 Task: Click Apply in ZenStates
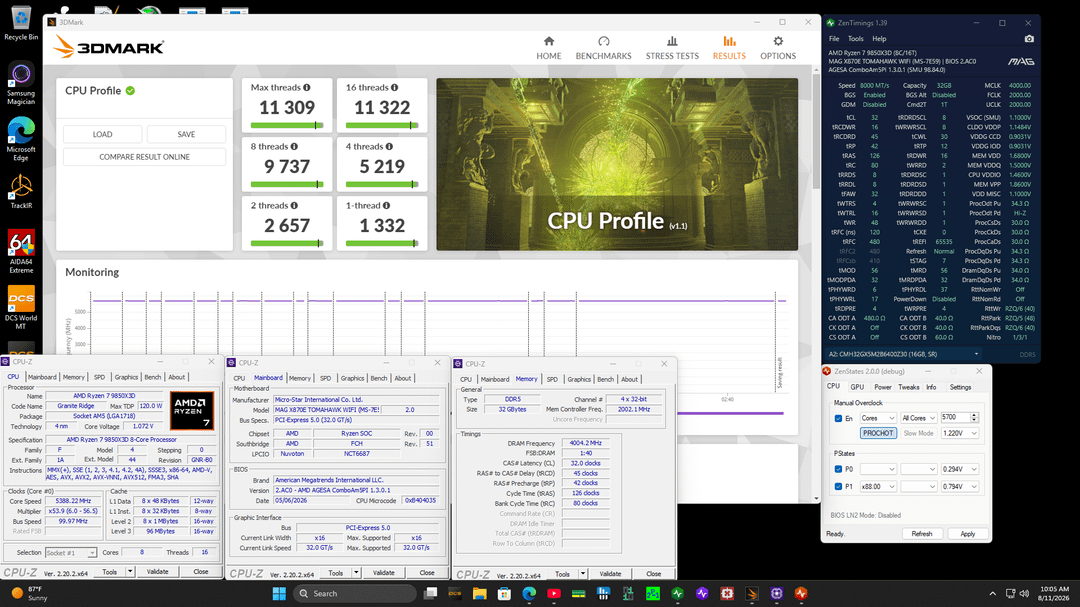[x=967, y=534]
